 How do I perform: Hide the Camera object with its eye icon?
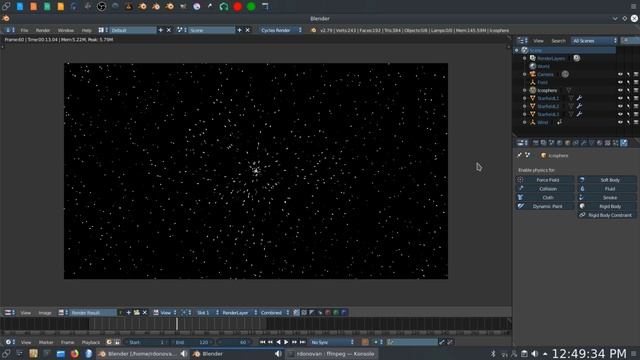[x=620, y=74]
